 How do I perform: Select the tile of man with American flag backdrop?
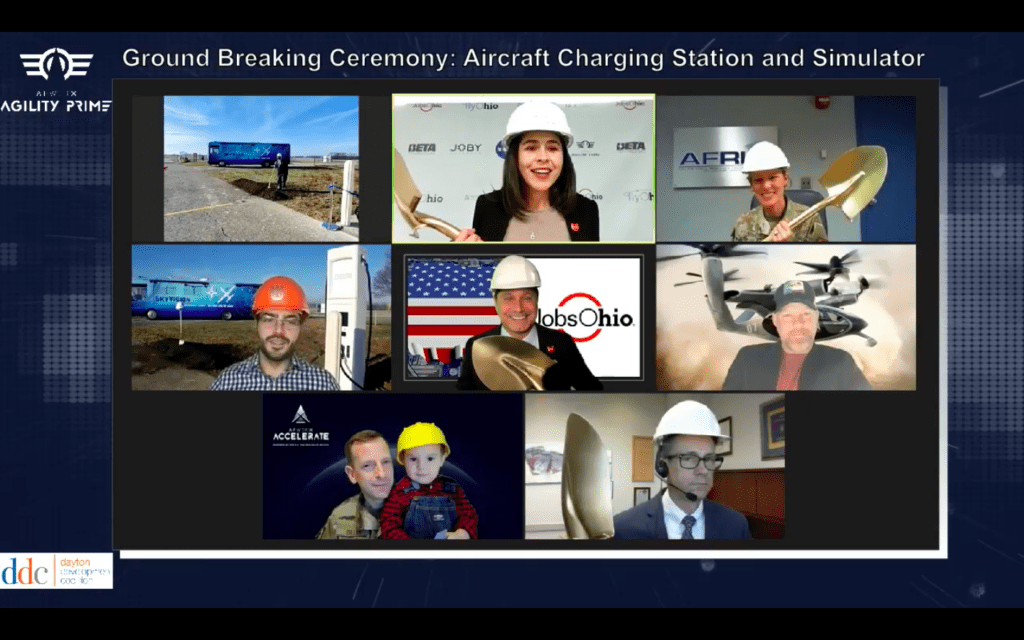(x=524, y=317)
